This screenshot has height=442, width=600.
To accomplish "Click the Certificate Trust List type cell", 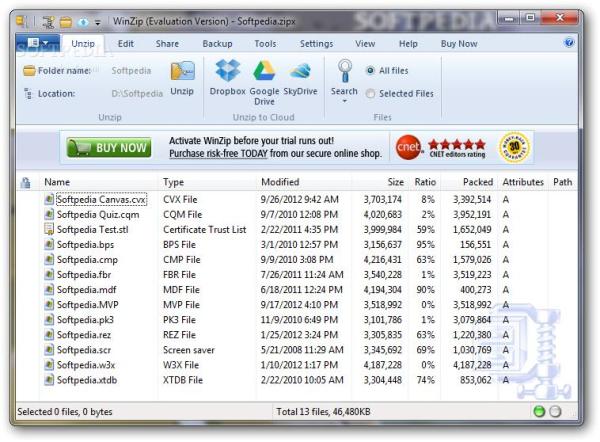I will pyautogui.click(x=205, y=230).
